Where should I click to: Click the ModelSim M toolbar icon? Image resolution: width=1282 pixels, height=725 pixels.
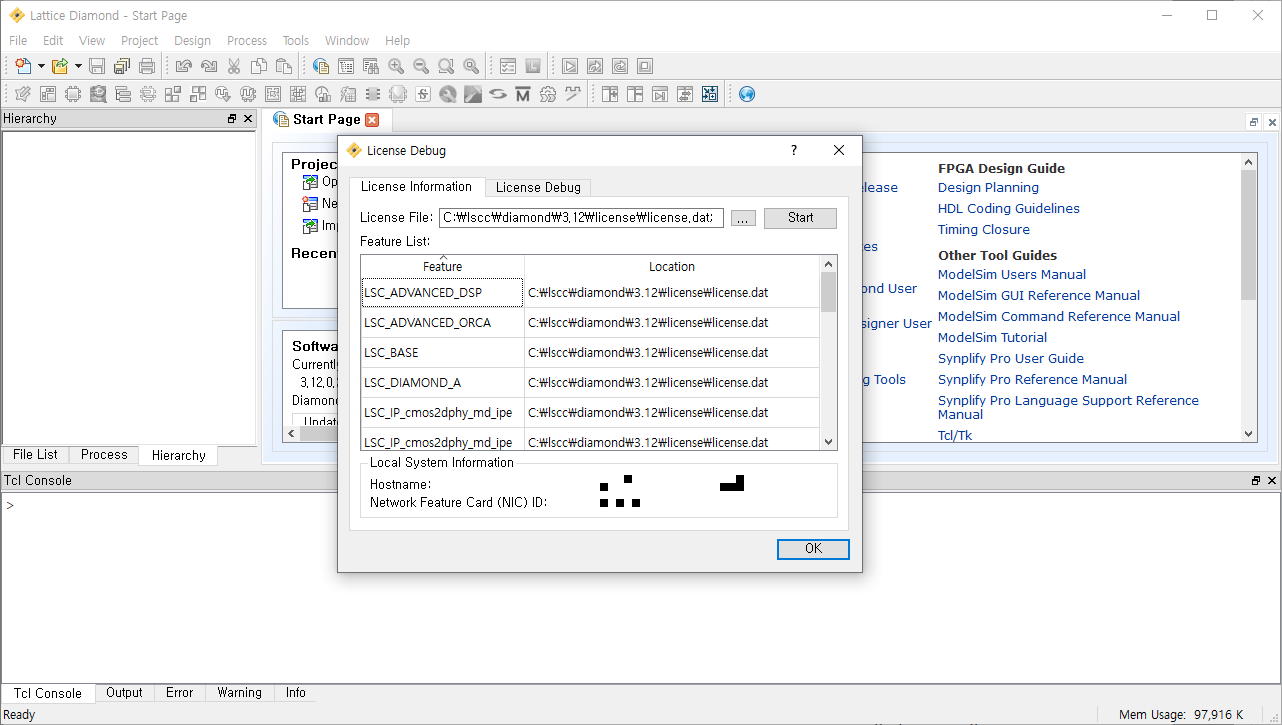pyautogui.click(x=523, y=94)
